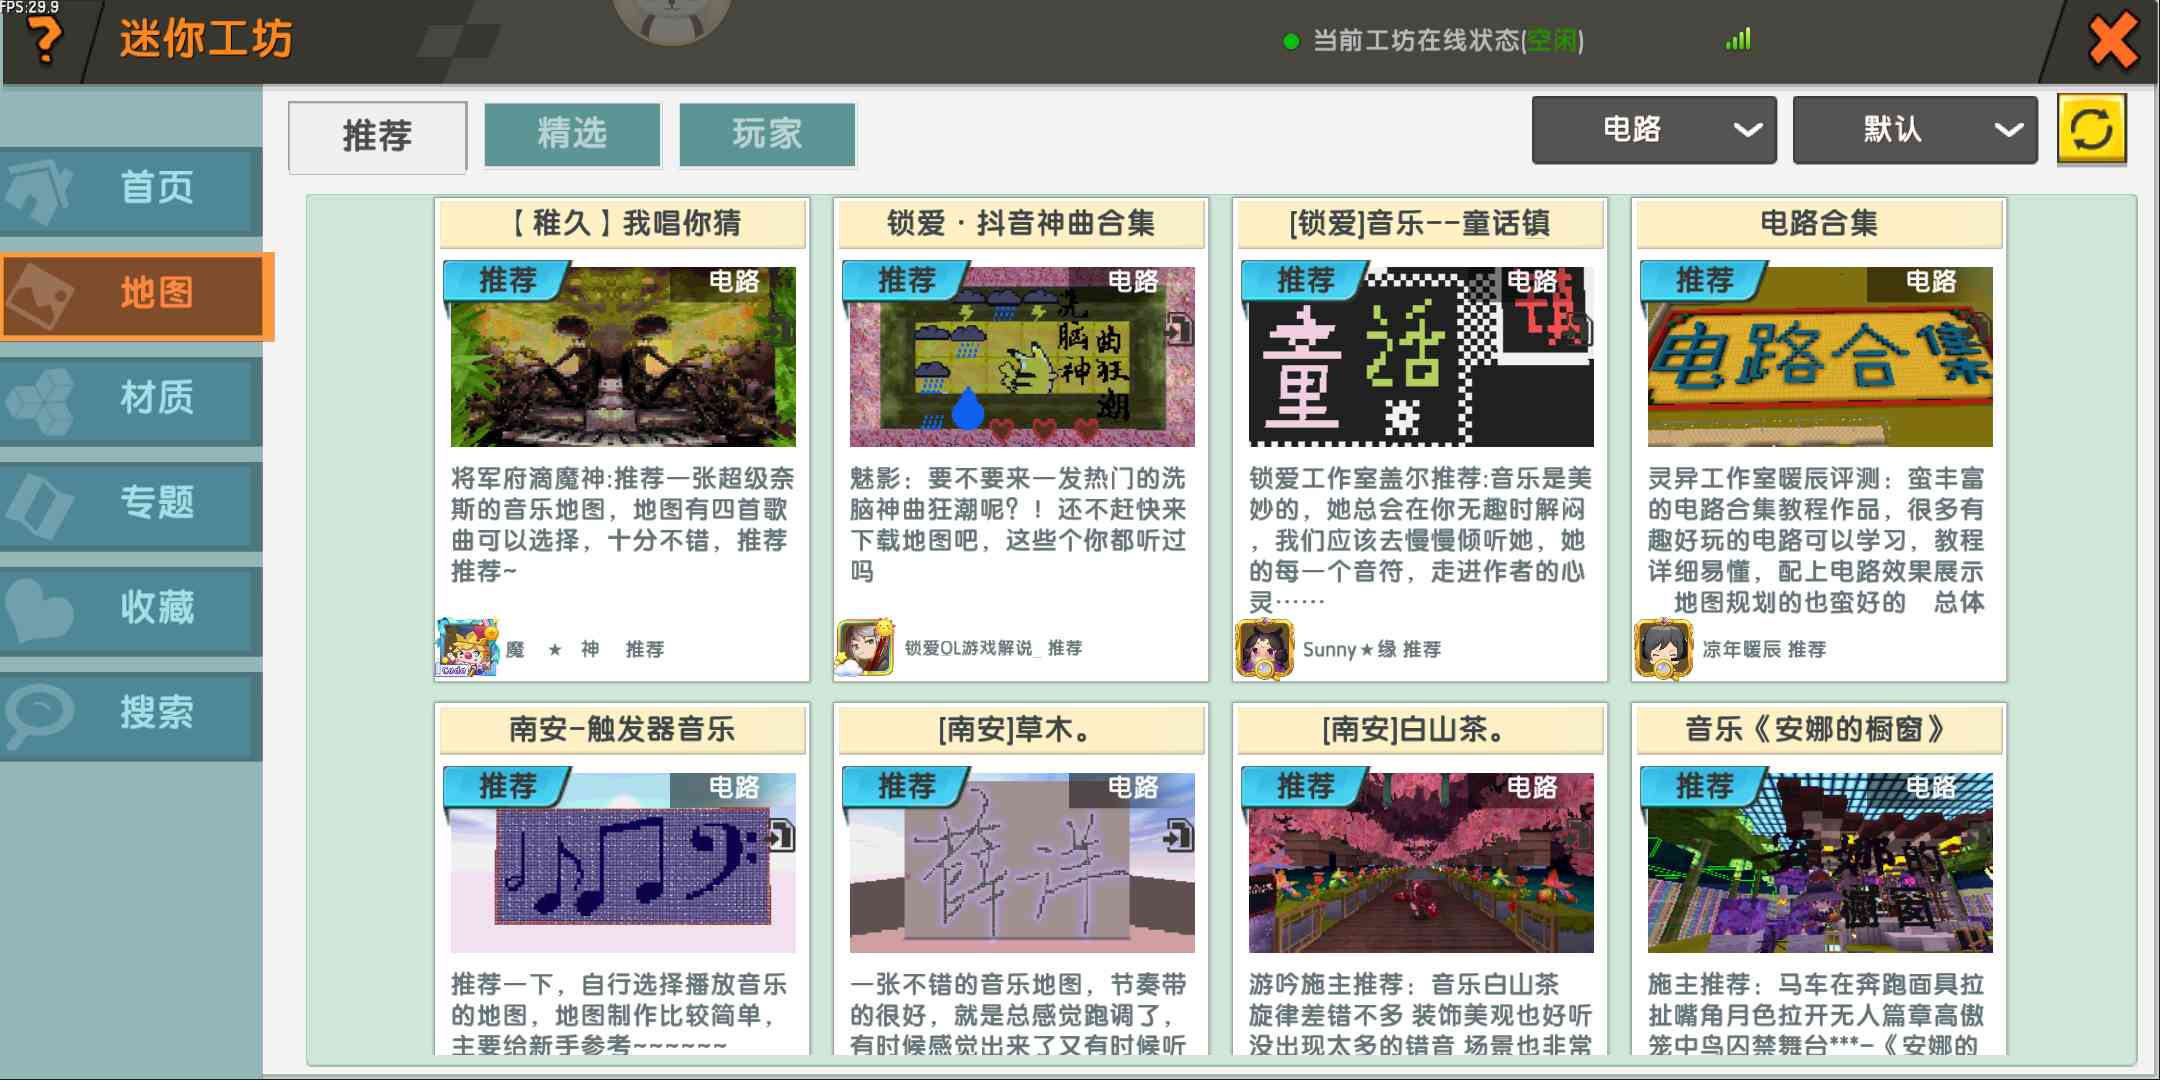Click the 电路合集 card title

[x=1819, y=222]
